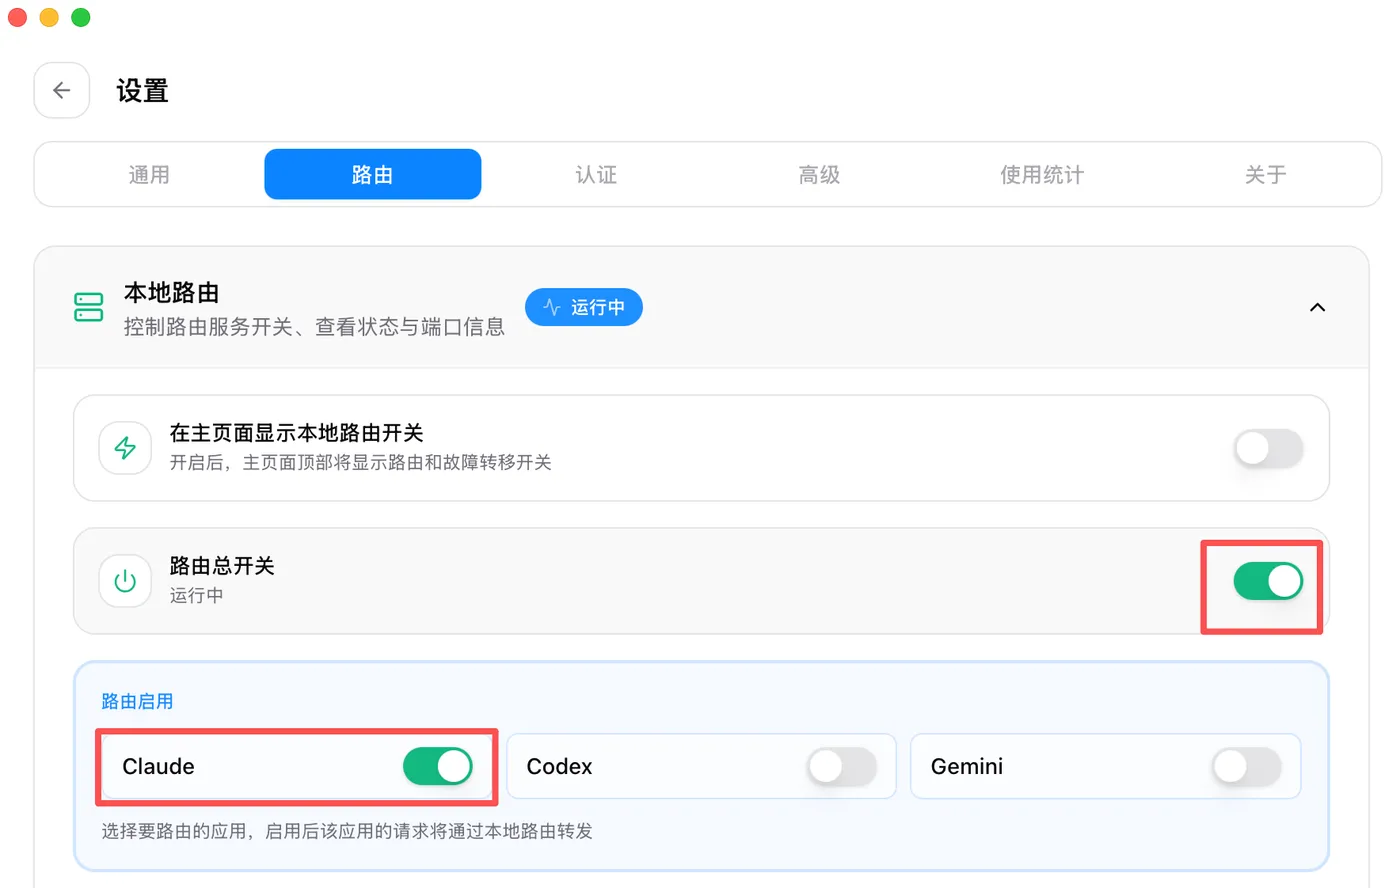Enable Codex routing toggle

pos(842,767)
